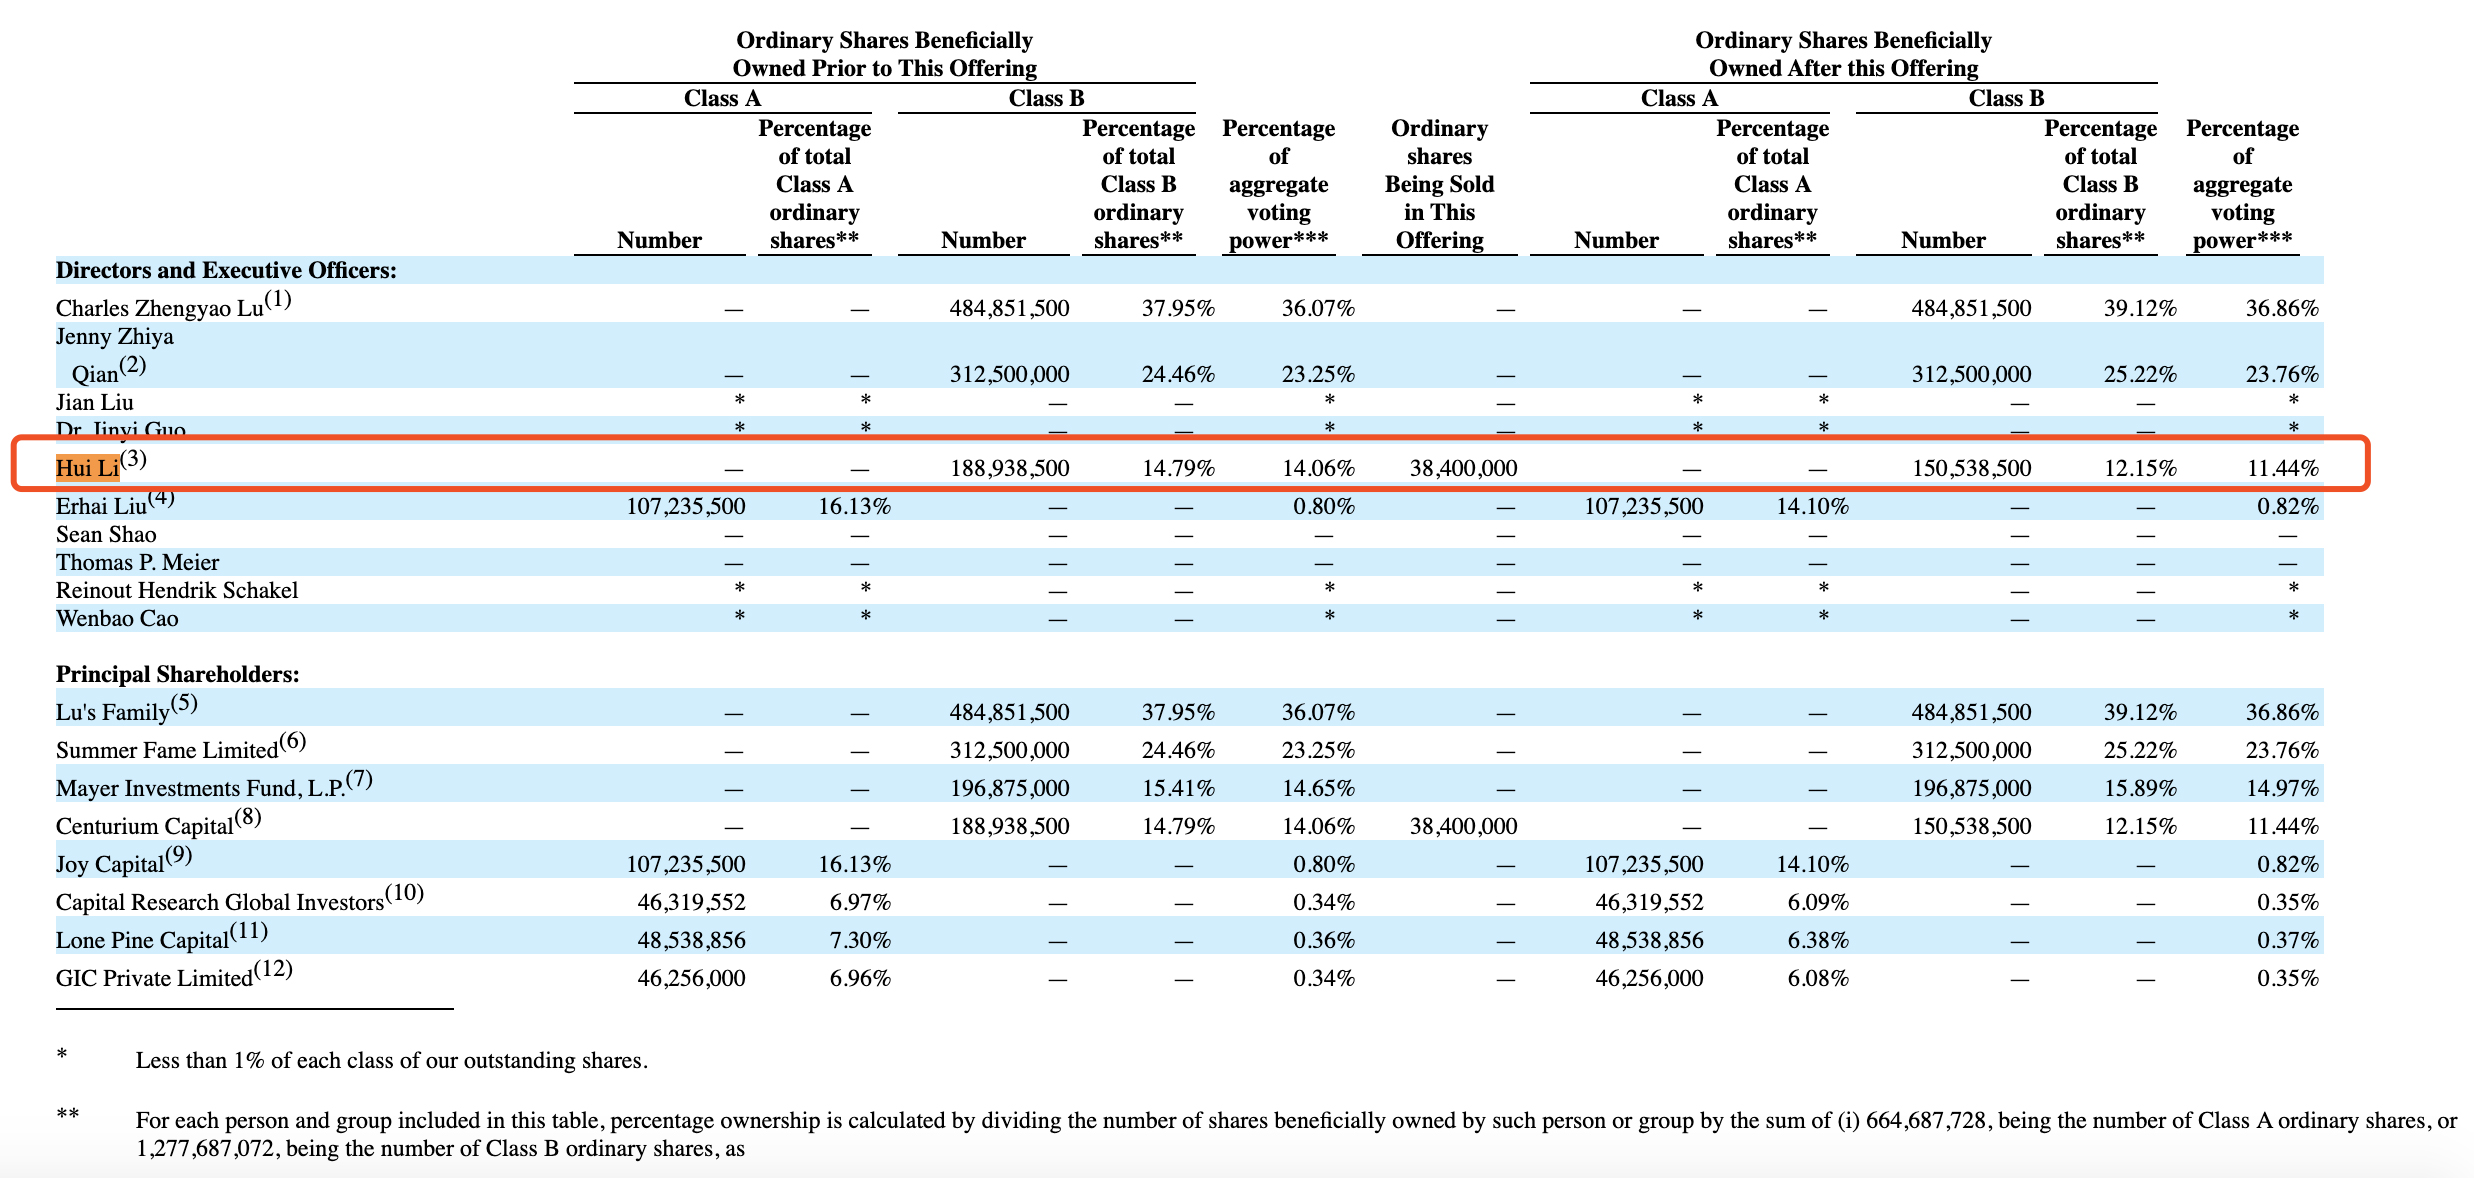Click Directors and Executive Officers heading
The image size is (2474, 1178).
pyautogui.click(x=226, y=270)
